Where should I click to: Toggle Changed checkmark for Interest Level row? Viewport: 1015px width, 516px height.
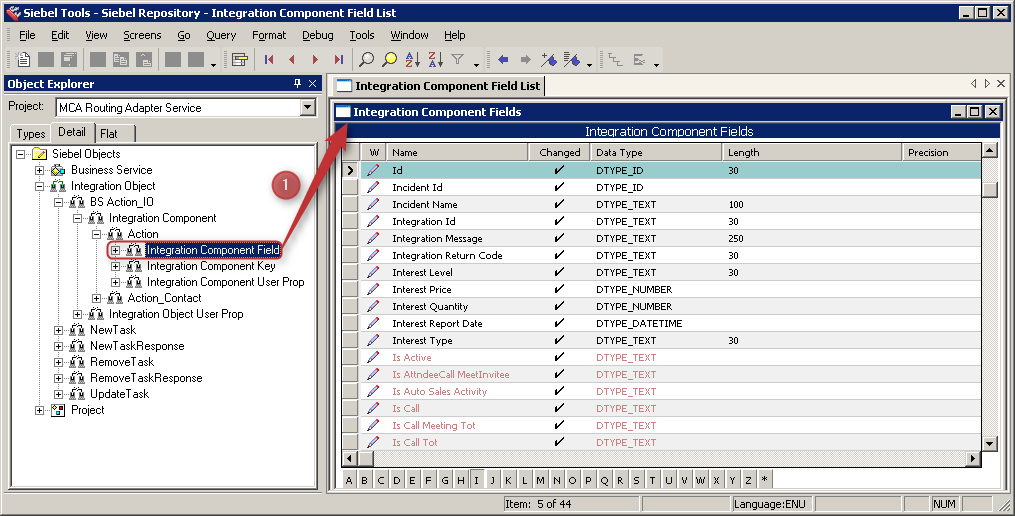pos(559,273)
